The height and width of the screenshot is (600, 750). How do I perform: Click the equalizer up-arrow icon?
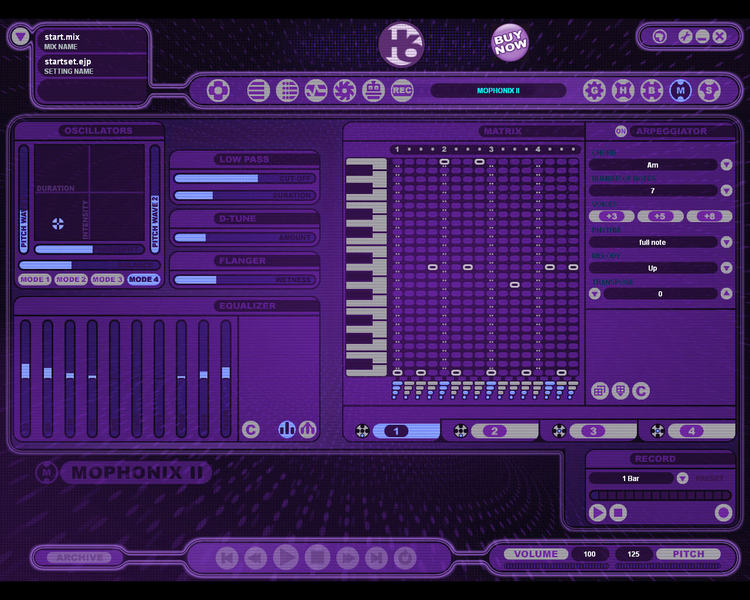(x=308, y=429)
